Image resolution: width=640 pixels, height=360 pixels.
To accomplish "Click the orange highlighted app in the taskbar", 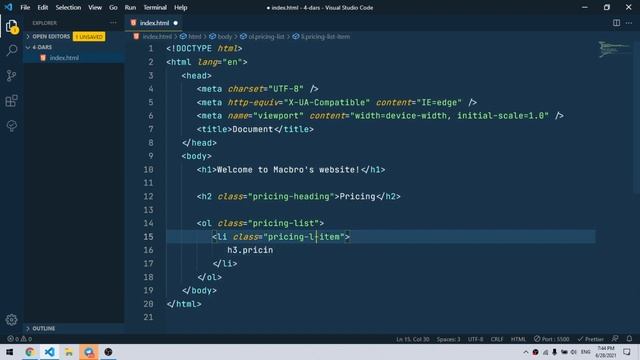I will [89, 352].
